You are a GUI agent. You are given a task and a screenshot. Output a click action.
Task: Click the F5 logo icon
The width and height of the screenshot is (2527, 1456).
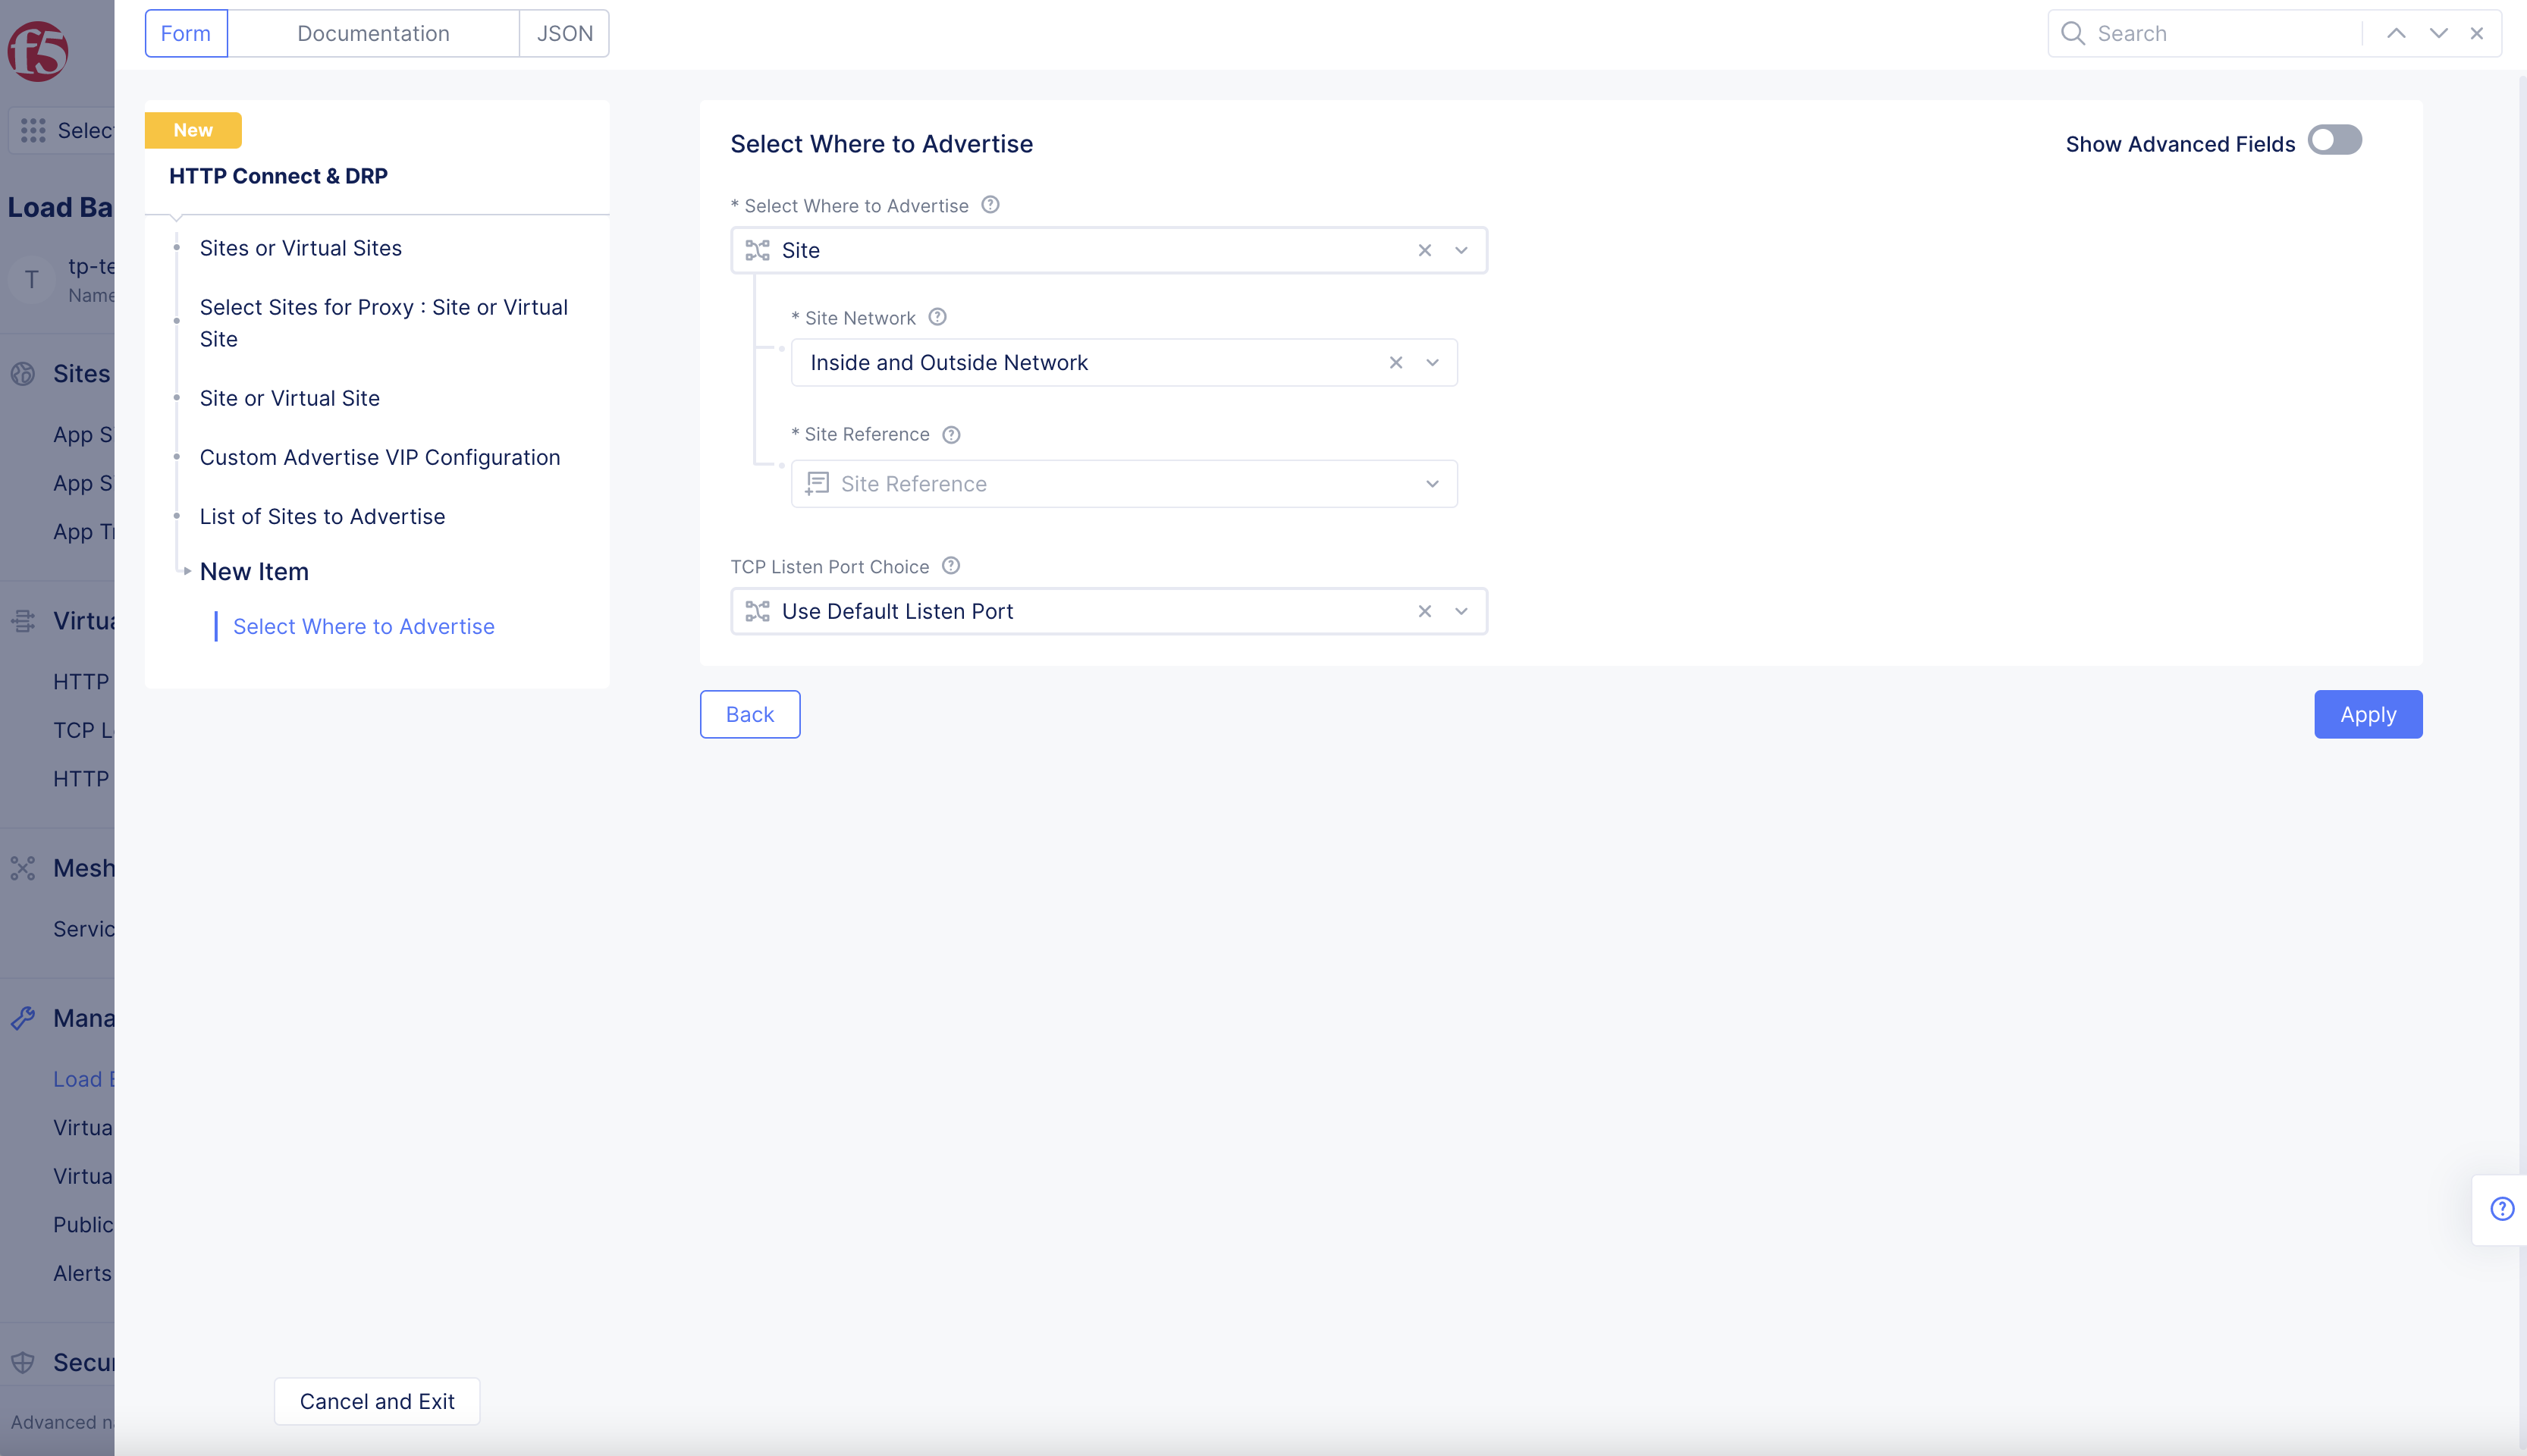[x=38, y=51]
